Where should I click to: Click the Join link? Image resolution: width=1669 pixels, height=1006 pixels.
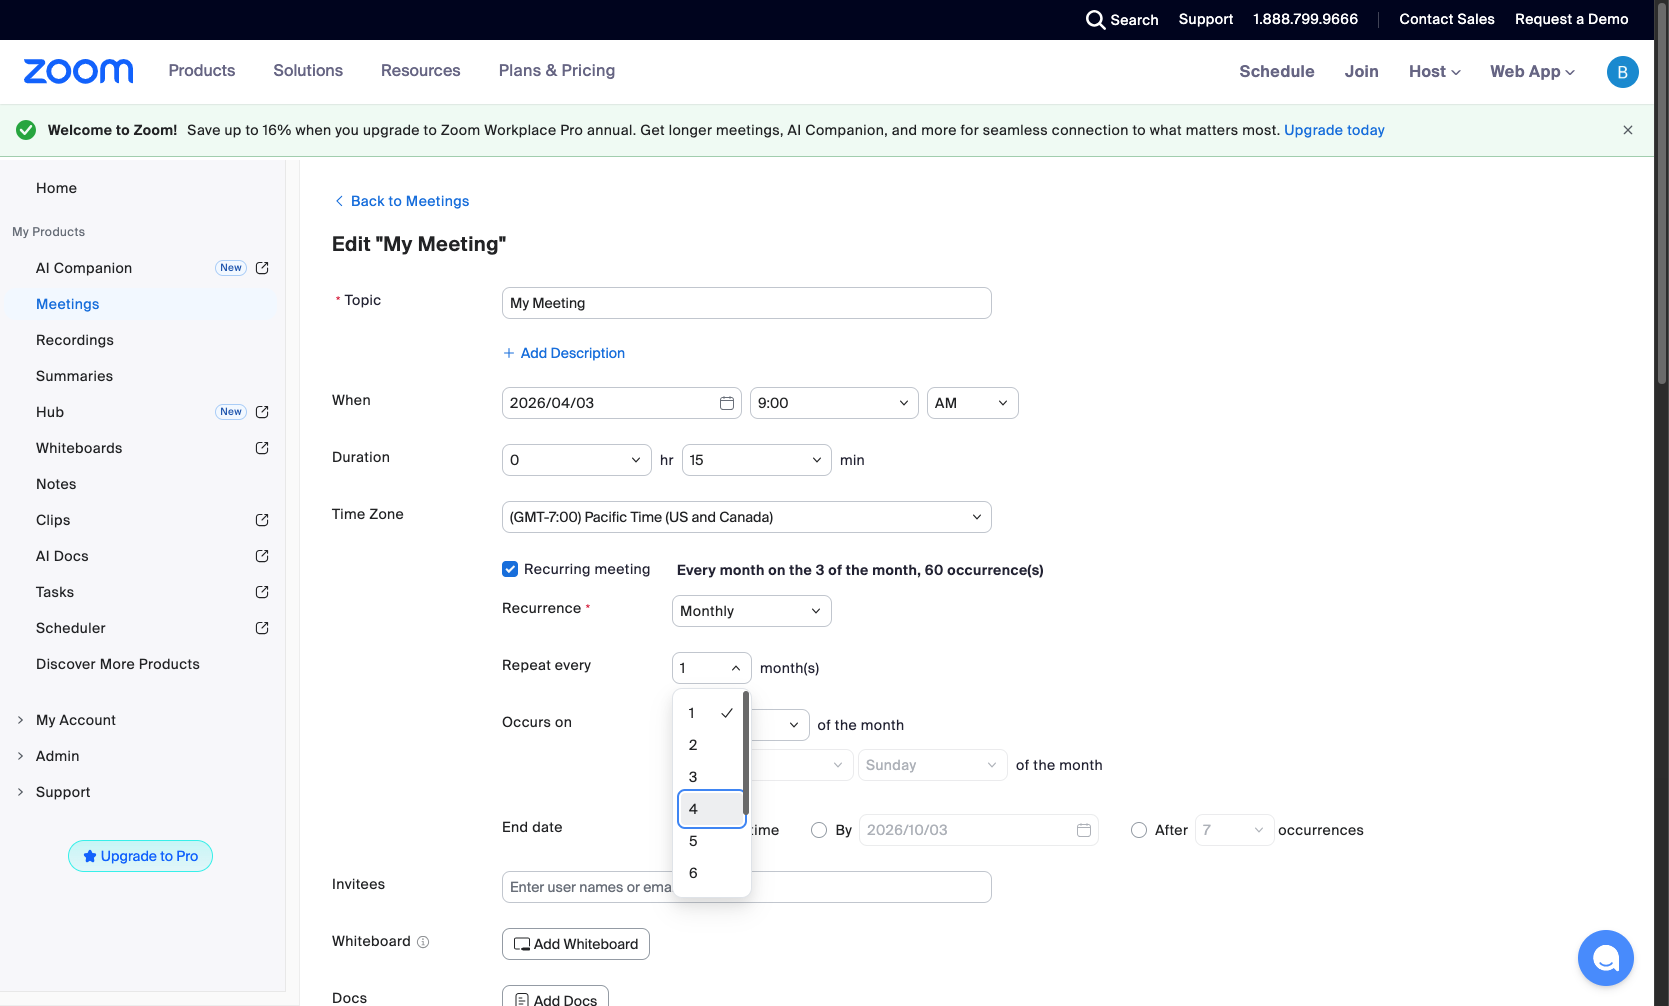(x=1362, y=71)
